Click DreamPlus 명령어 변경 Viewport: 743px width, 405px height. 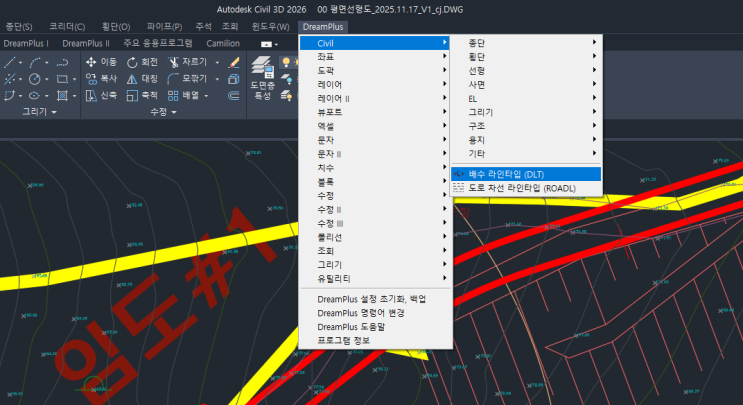coord(375,313)
